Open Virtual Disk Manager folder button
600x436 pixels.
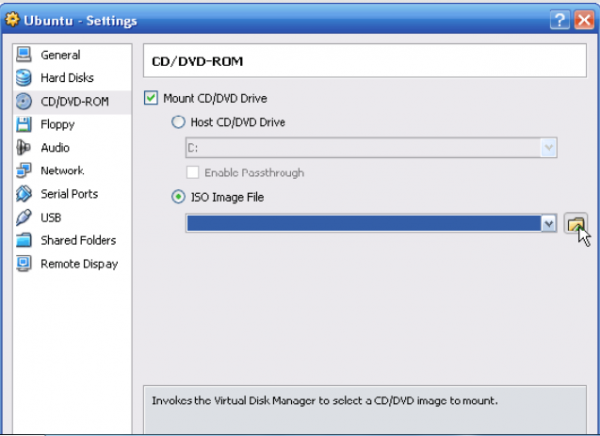pyautogui.click(x=575, y=224)
